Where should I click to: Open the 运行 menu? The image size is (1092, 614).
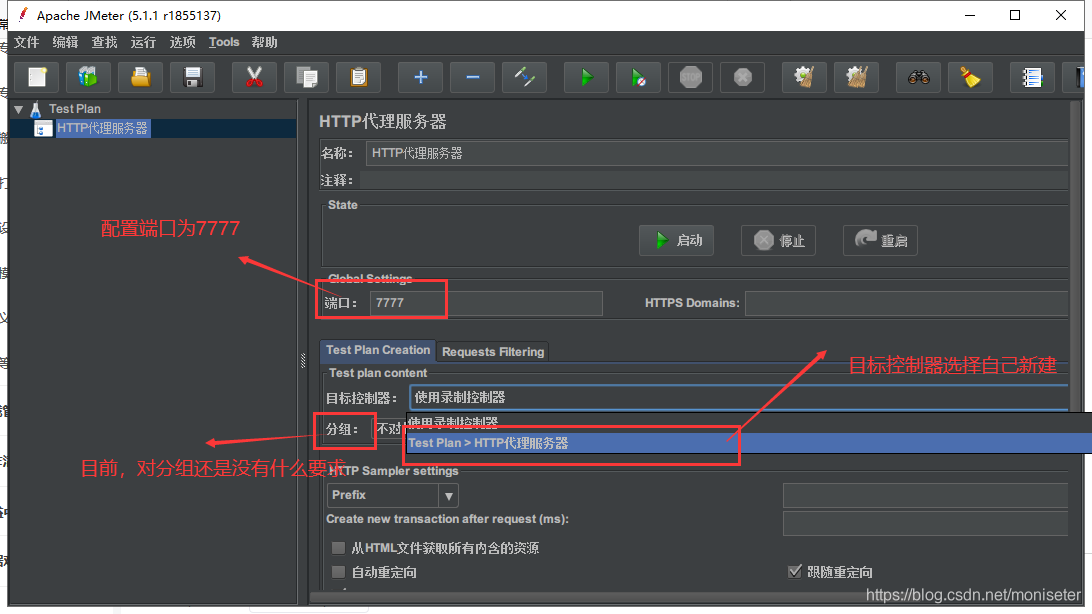[143, 42]
